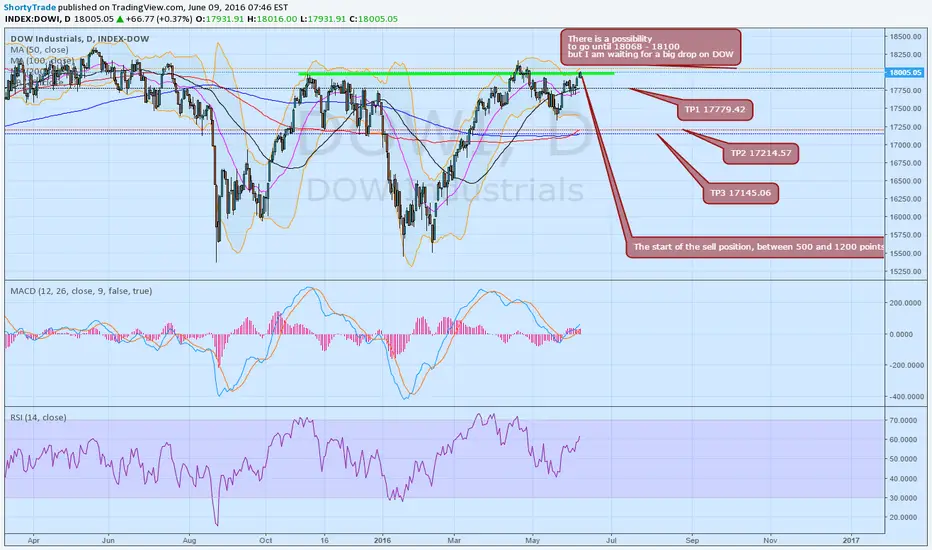
Task: Click 18250.00 on the price axis
Action: (905, 55)
